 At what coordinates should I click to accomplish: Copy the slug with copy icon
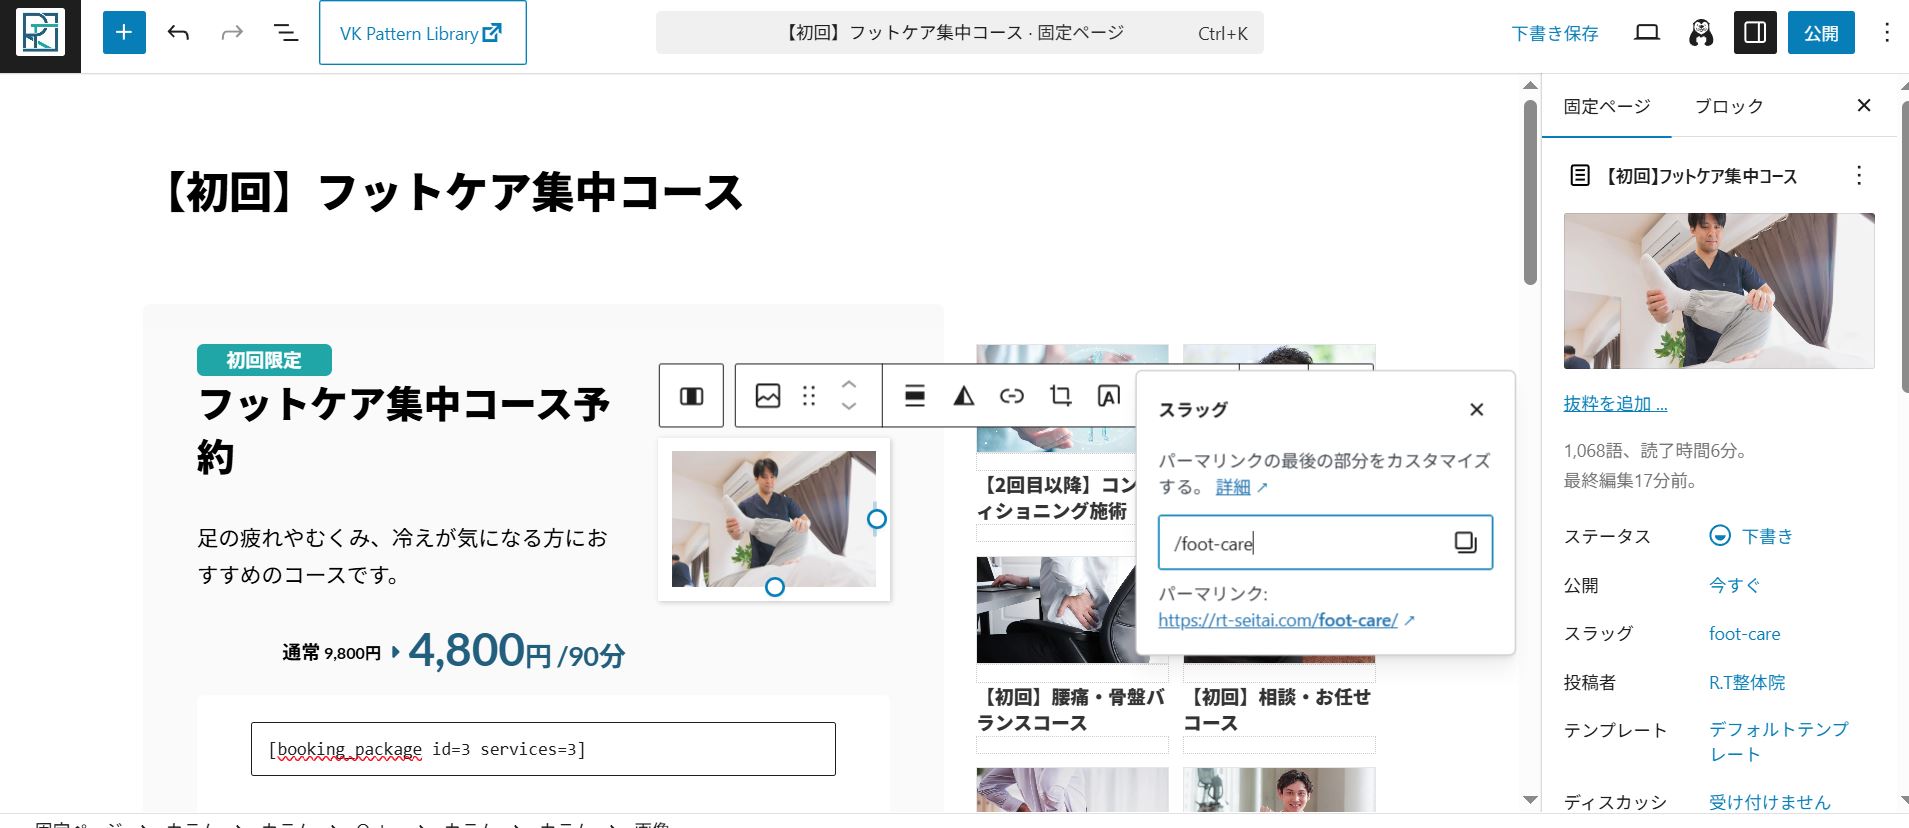click(1465, 543)
